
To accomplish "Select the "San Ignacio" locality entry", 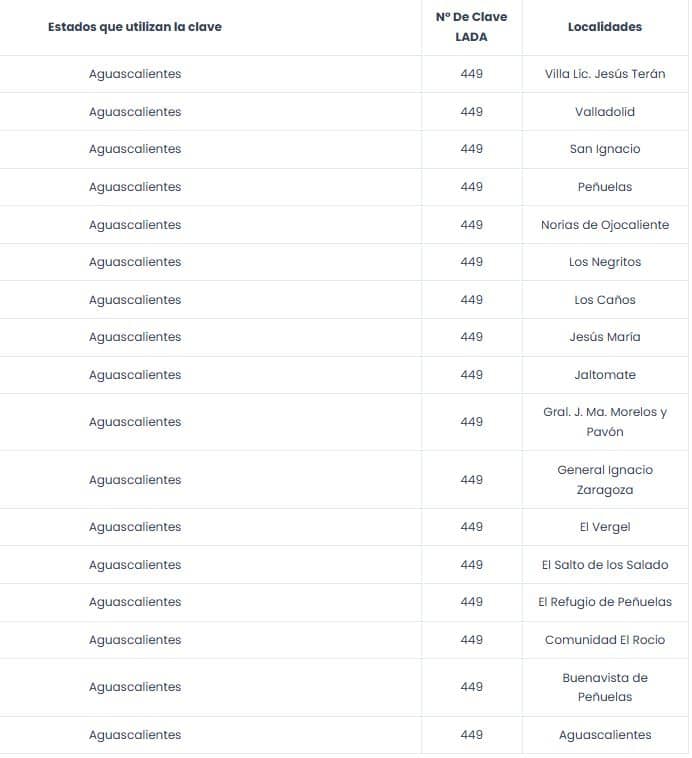I will click(x=604, y=149).
